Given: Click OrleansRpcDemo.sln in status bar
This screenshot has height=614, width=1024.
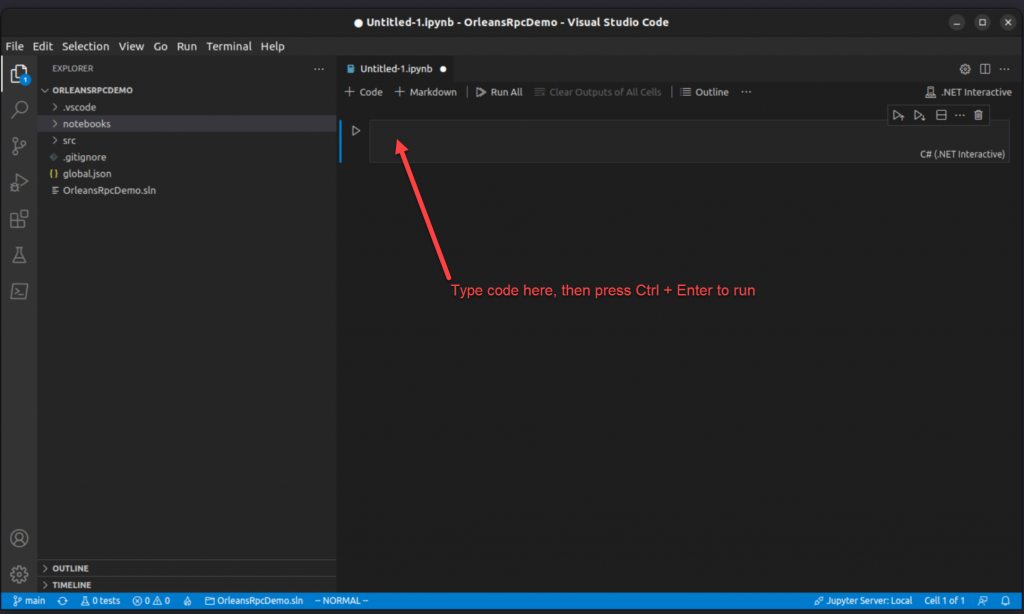Looking at the screenshot, I should [x=253, y=601].
